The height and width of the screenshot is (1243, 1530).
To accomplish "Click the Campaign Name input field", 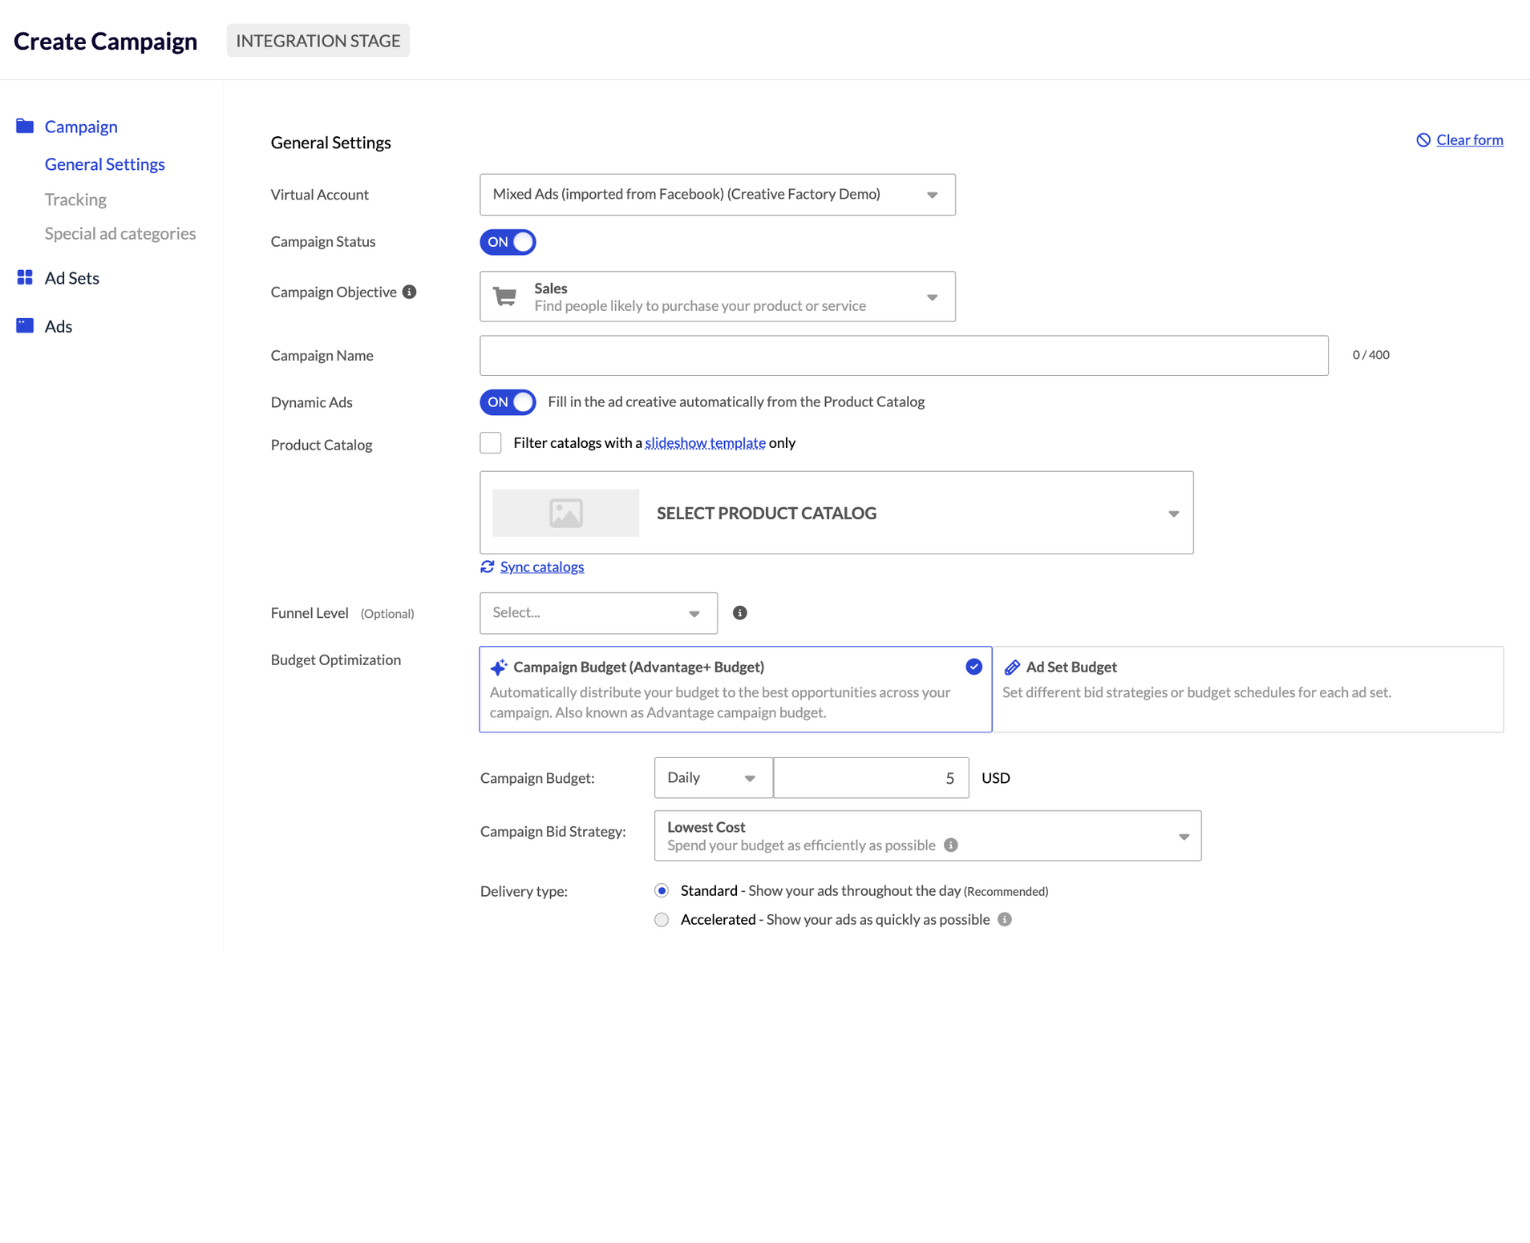I will [x=904, y=356].
